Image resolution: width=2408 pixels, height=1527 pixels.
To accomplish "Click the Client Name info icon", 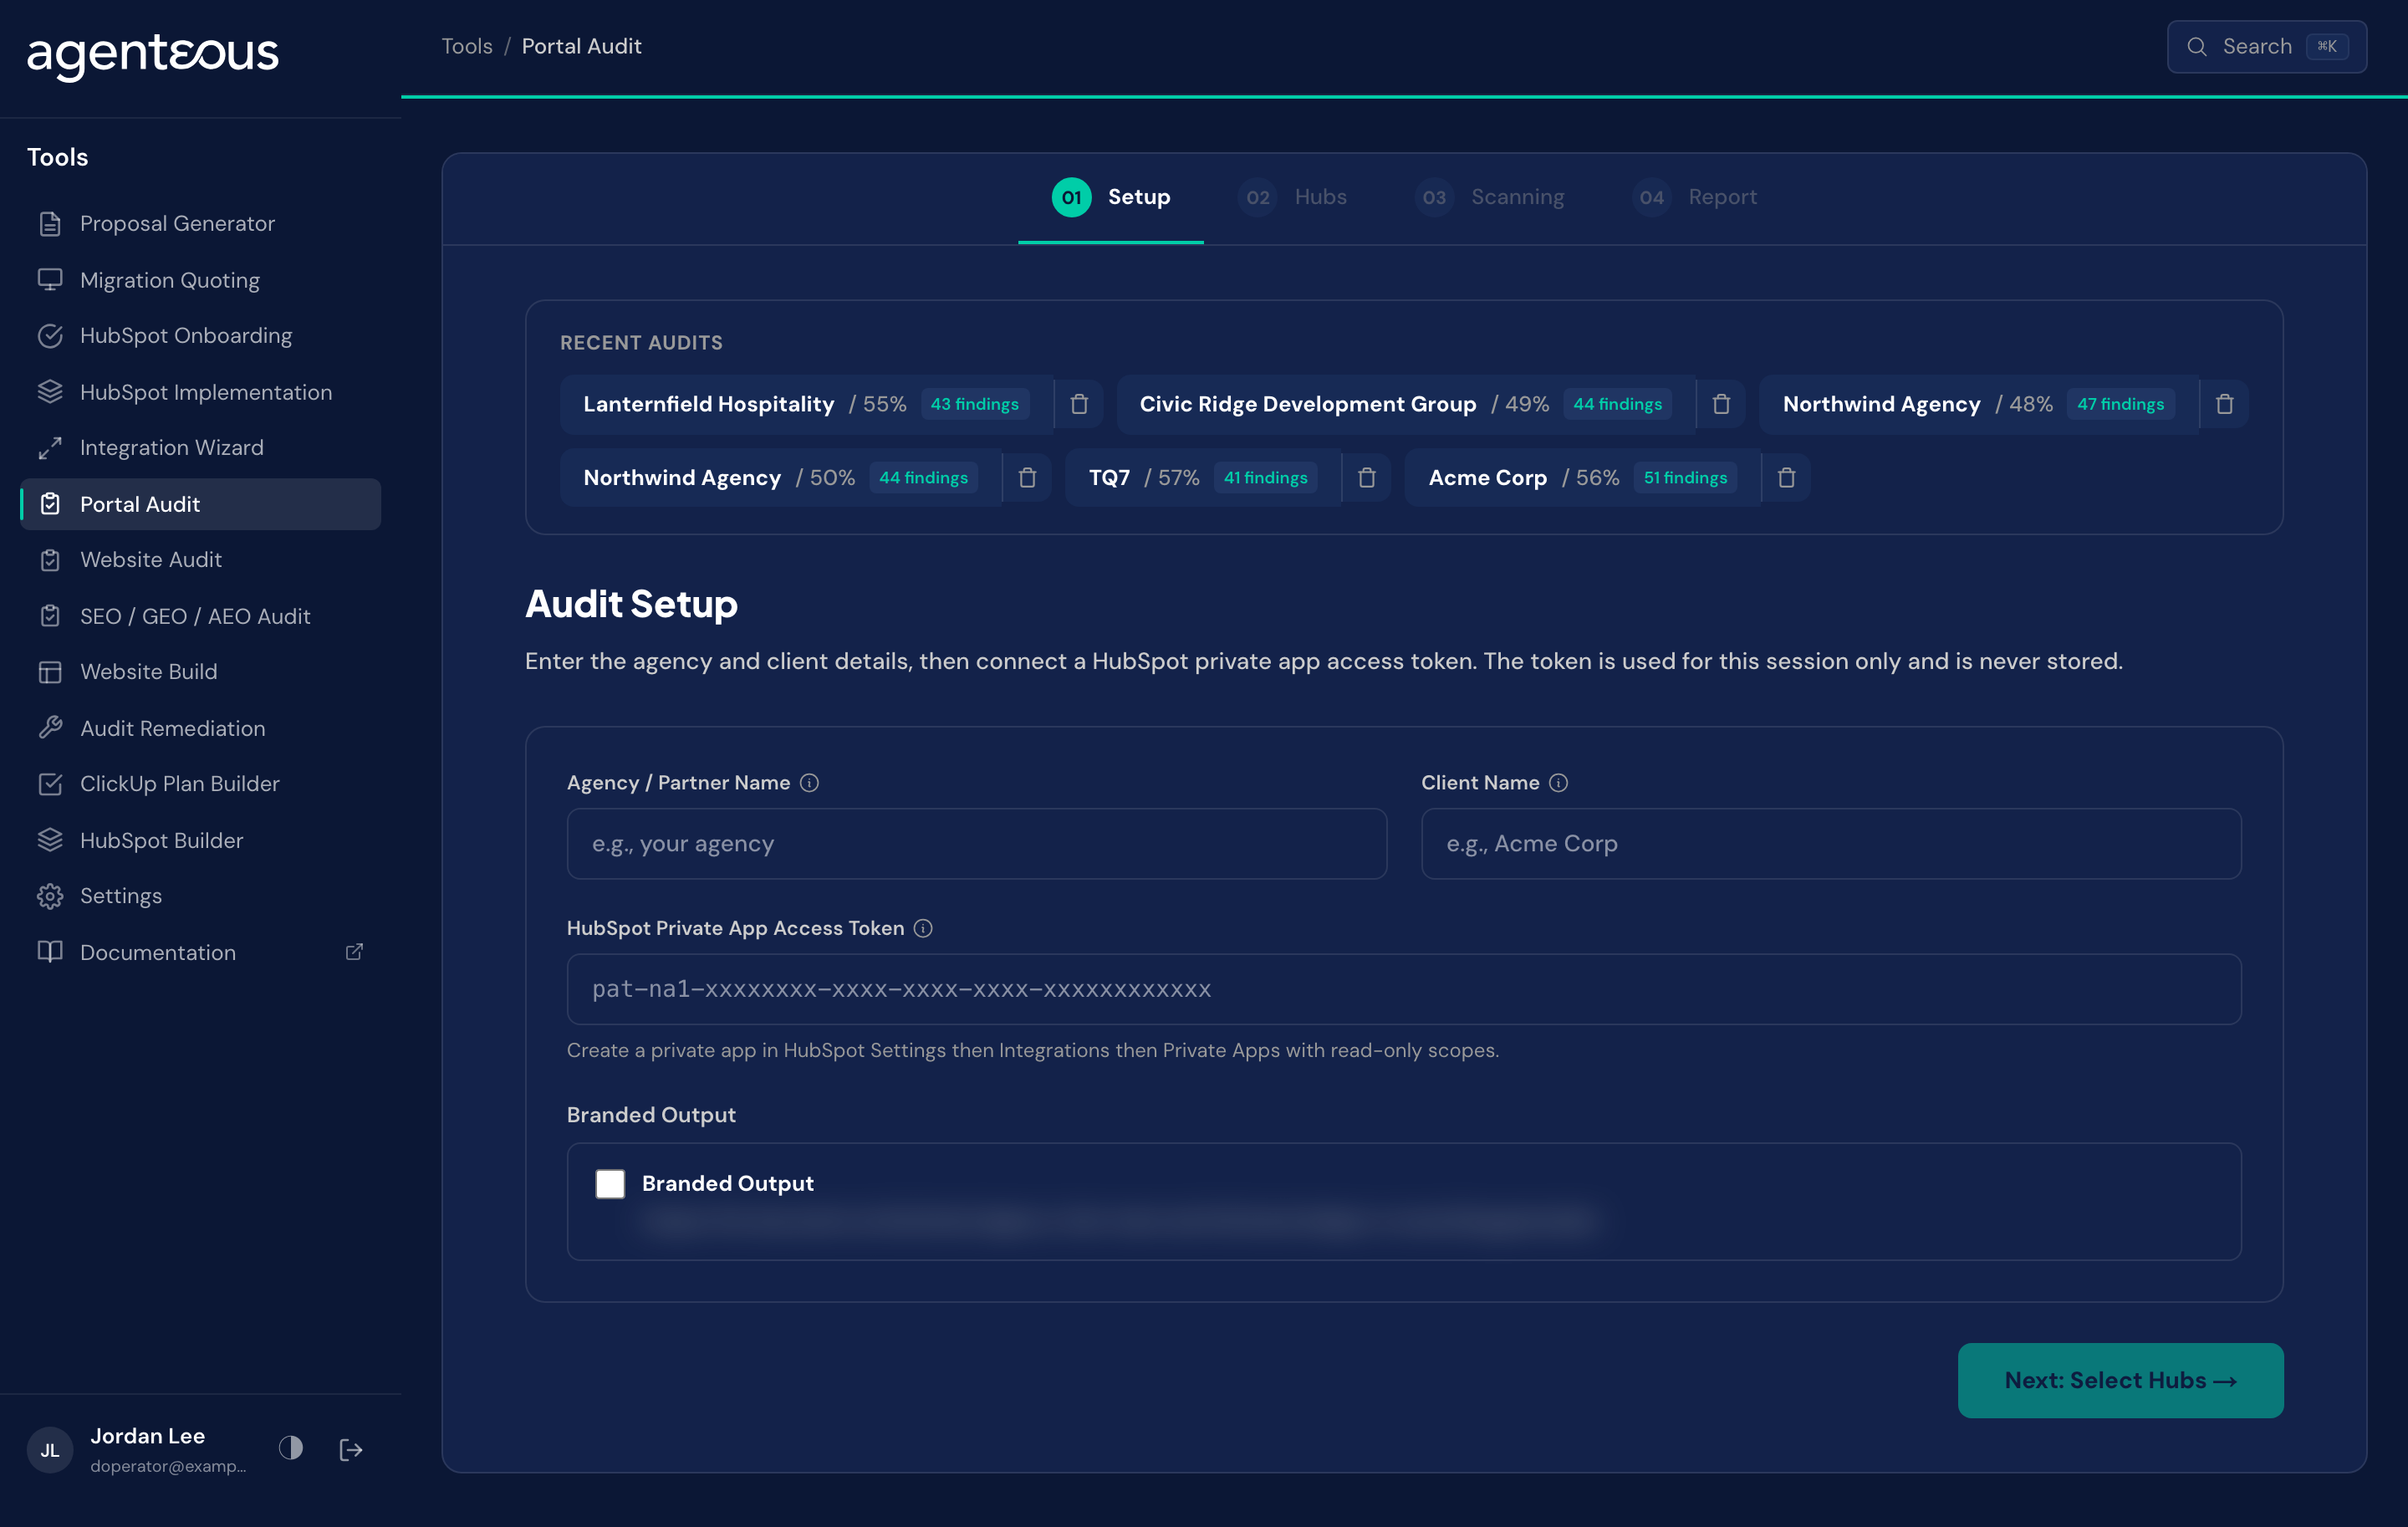I will [x=1558, y=783].
